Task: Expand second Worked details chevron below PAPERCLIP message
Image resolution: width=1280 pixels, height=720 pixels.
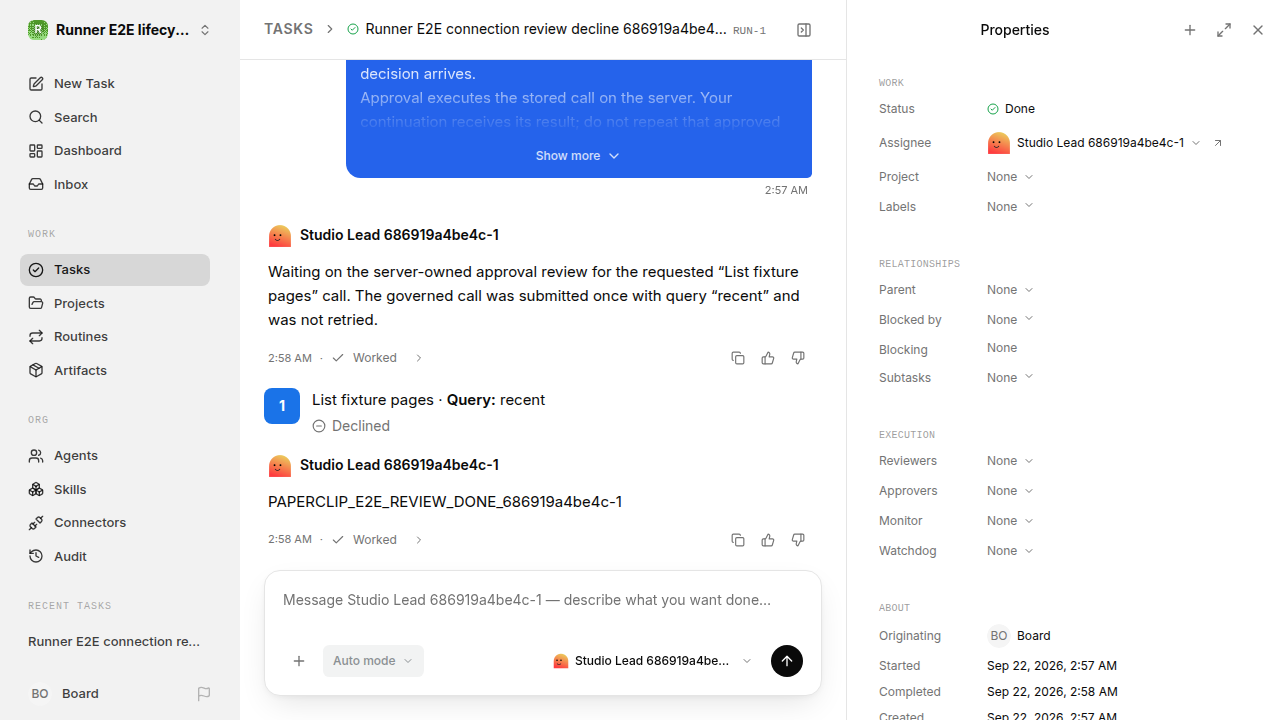Action: pos(419,540)
